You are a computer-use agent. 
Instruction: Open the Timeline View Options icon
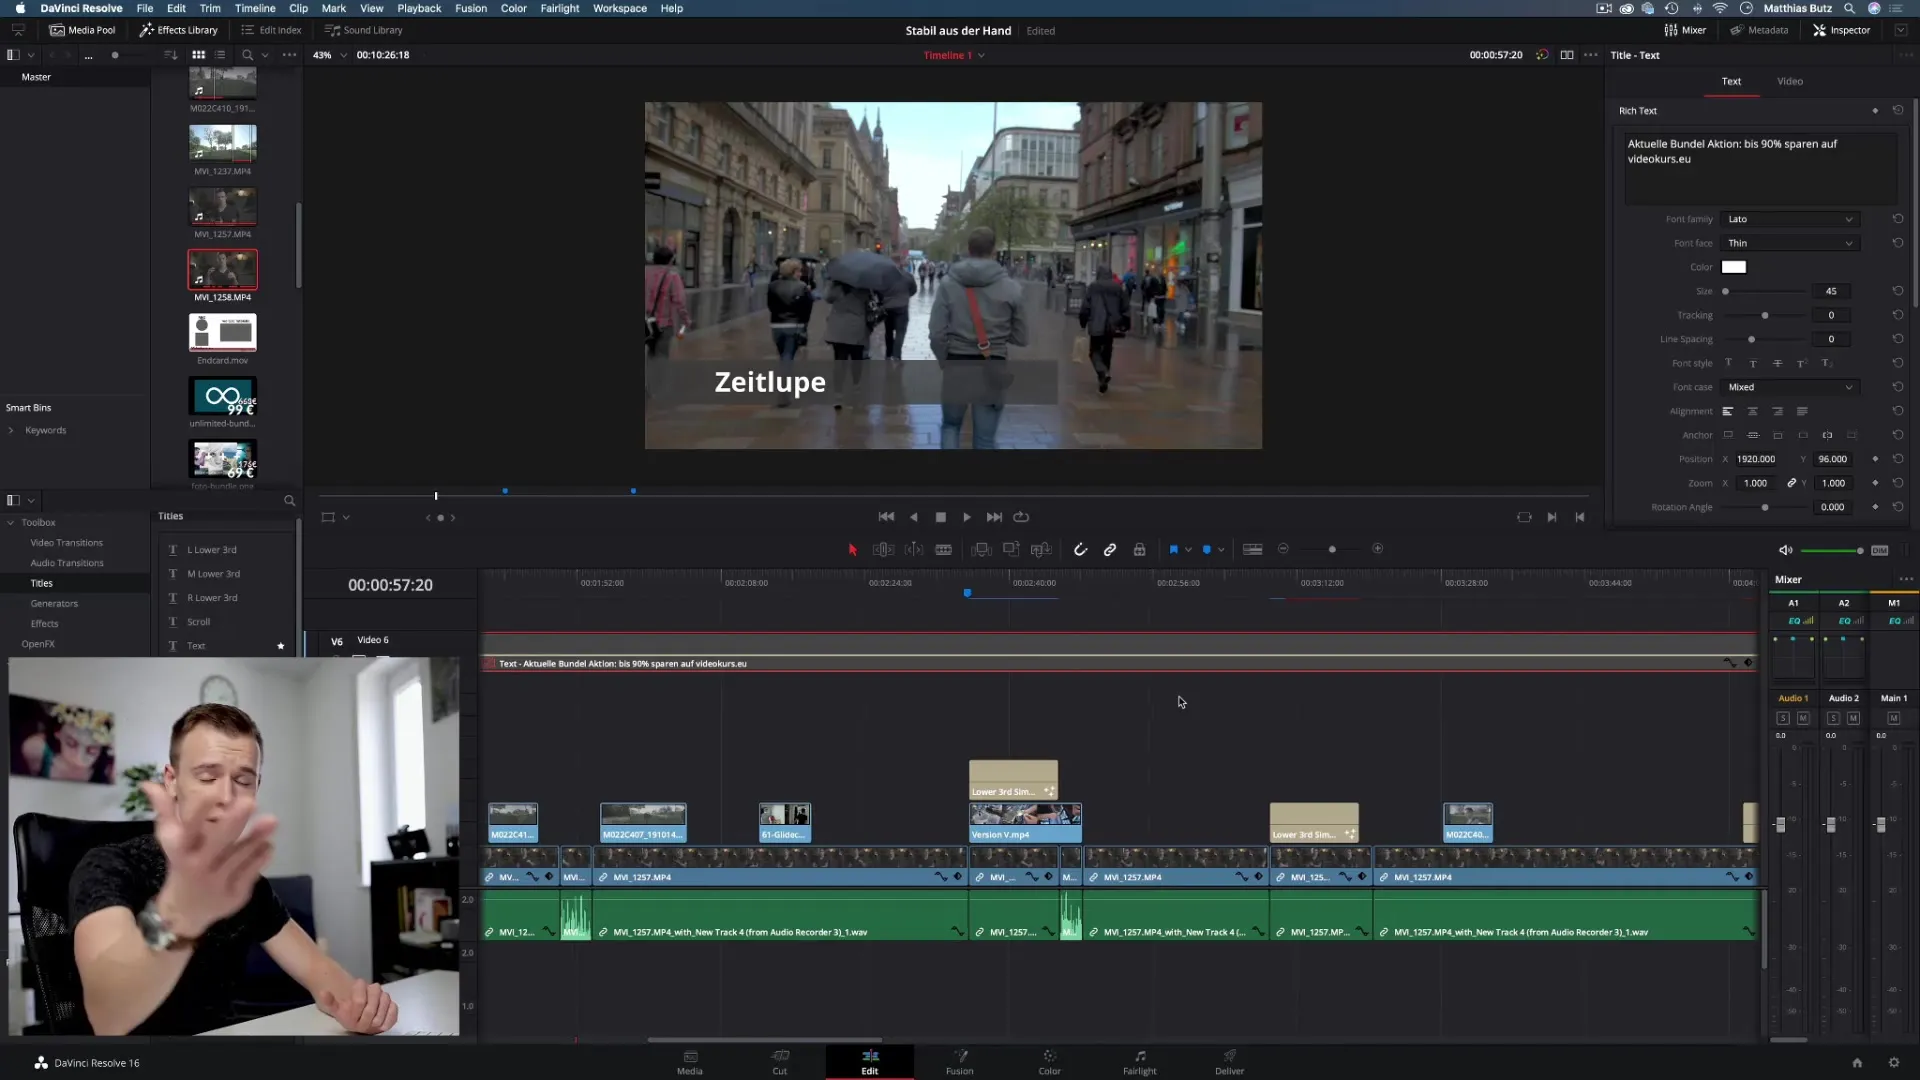tap(1252, 550)
